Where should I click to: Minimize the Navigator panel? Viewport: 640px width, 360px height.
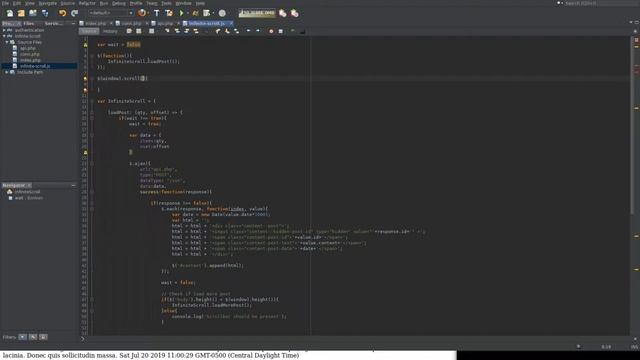(73, 185)
